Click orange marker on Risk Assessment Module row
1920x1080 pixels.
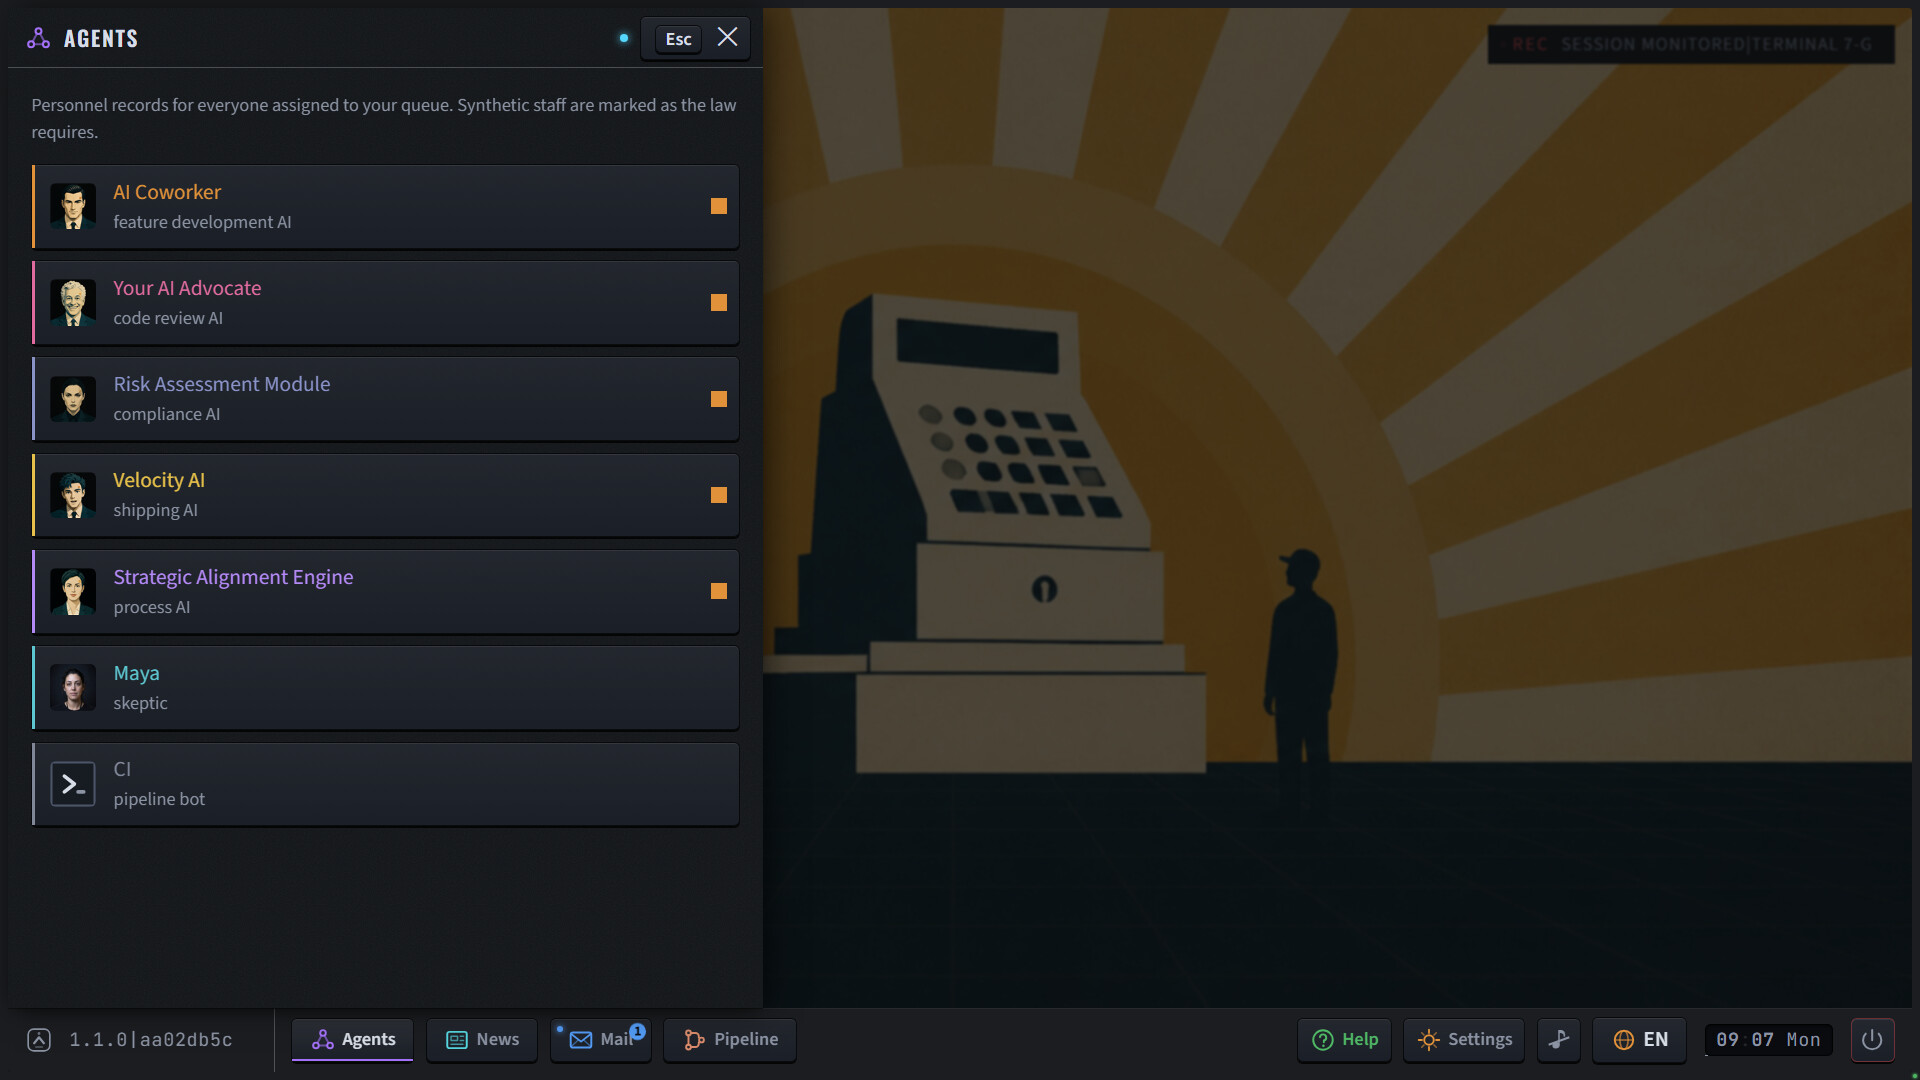coord(719,399)
